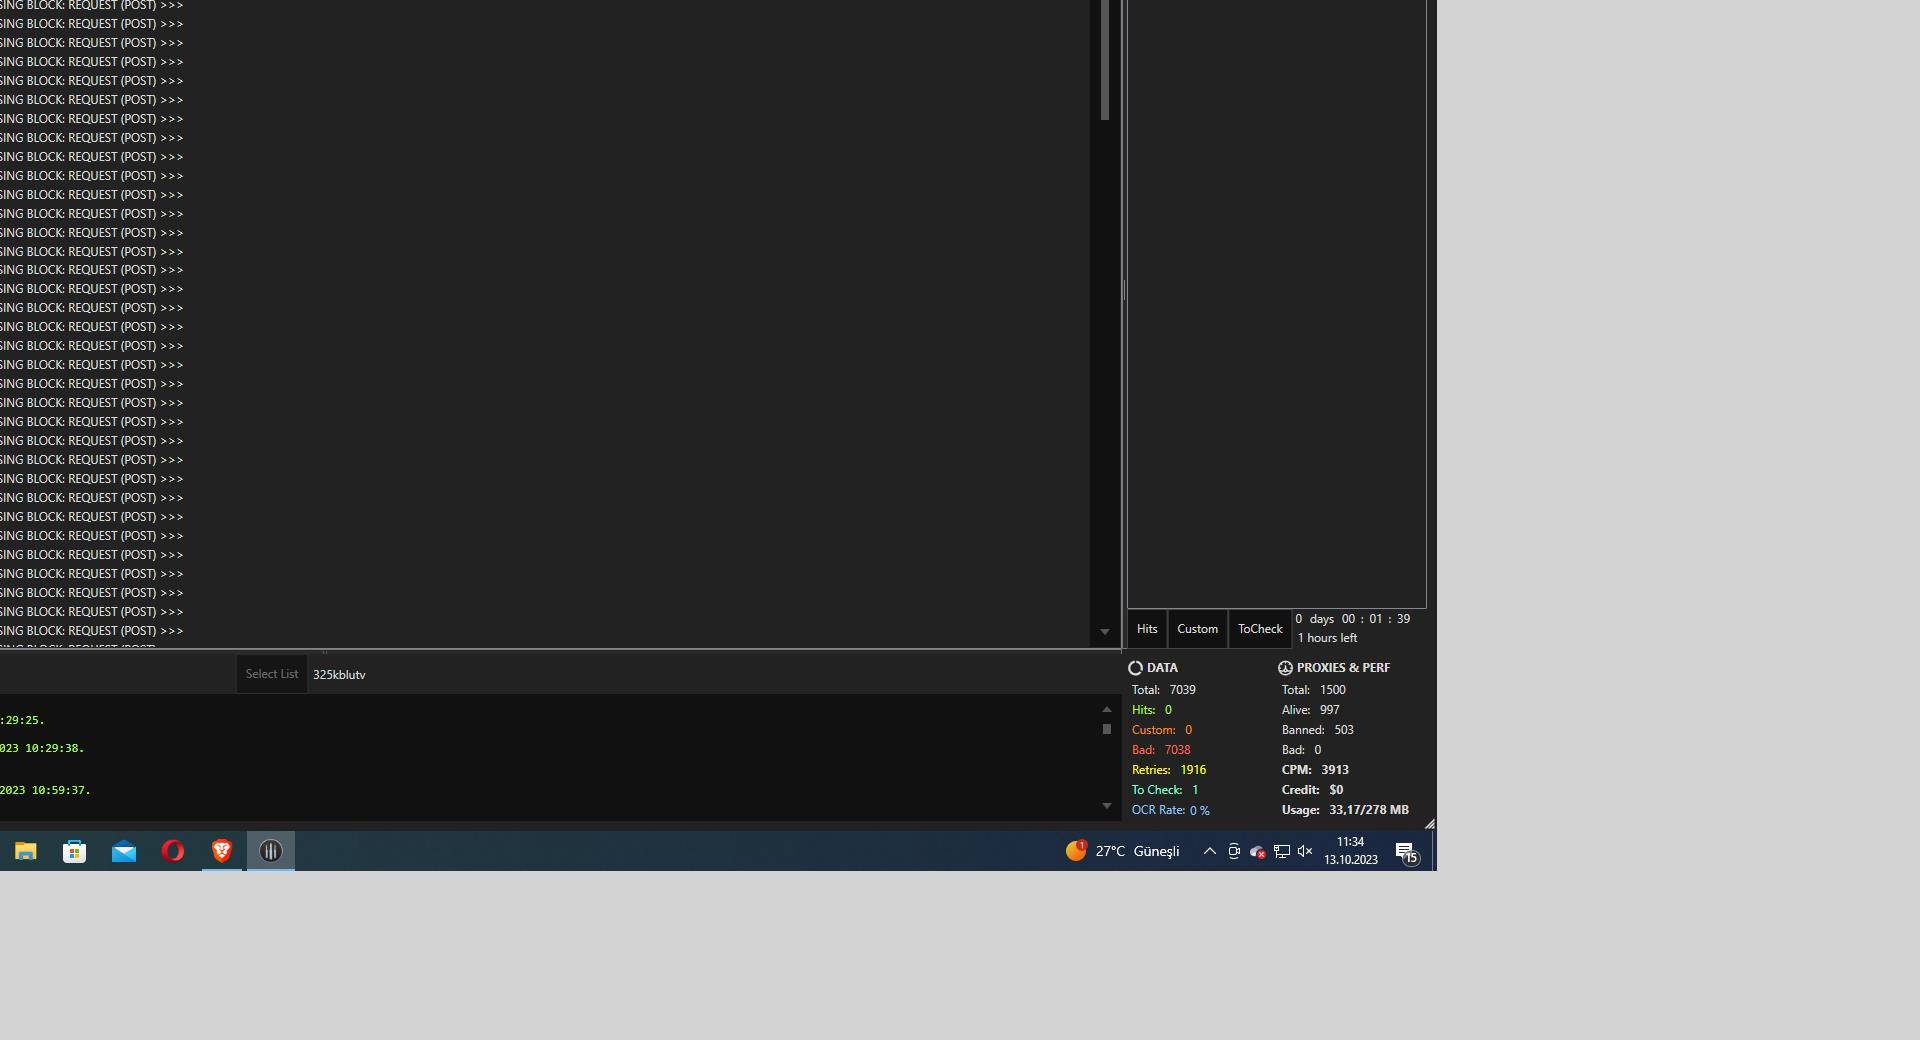Open File Explorer from the taskbar
This screenshot has height=1040, width=1920.
click(x=26, y=851)
